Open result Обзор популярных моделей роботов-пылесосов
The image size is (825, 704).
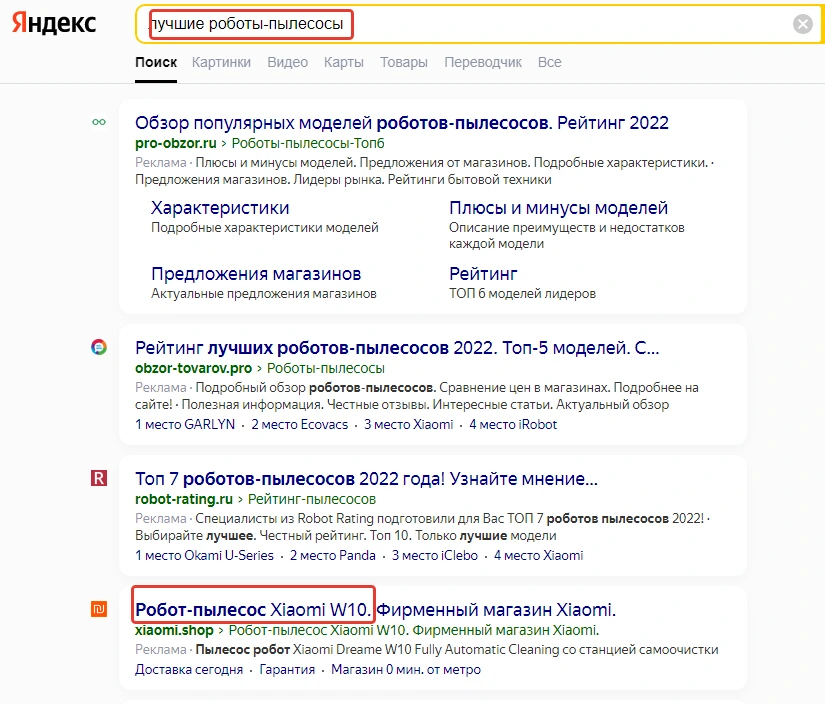click(401, 123)
